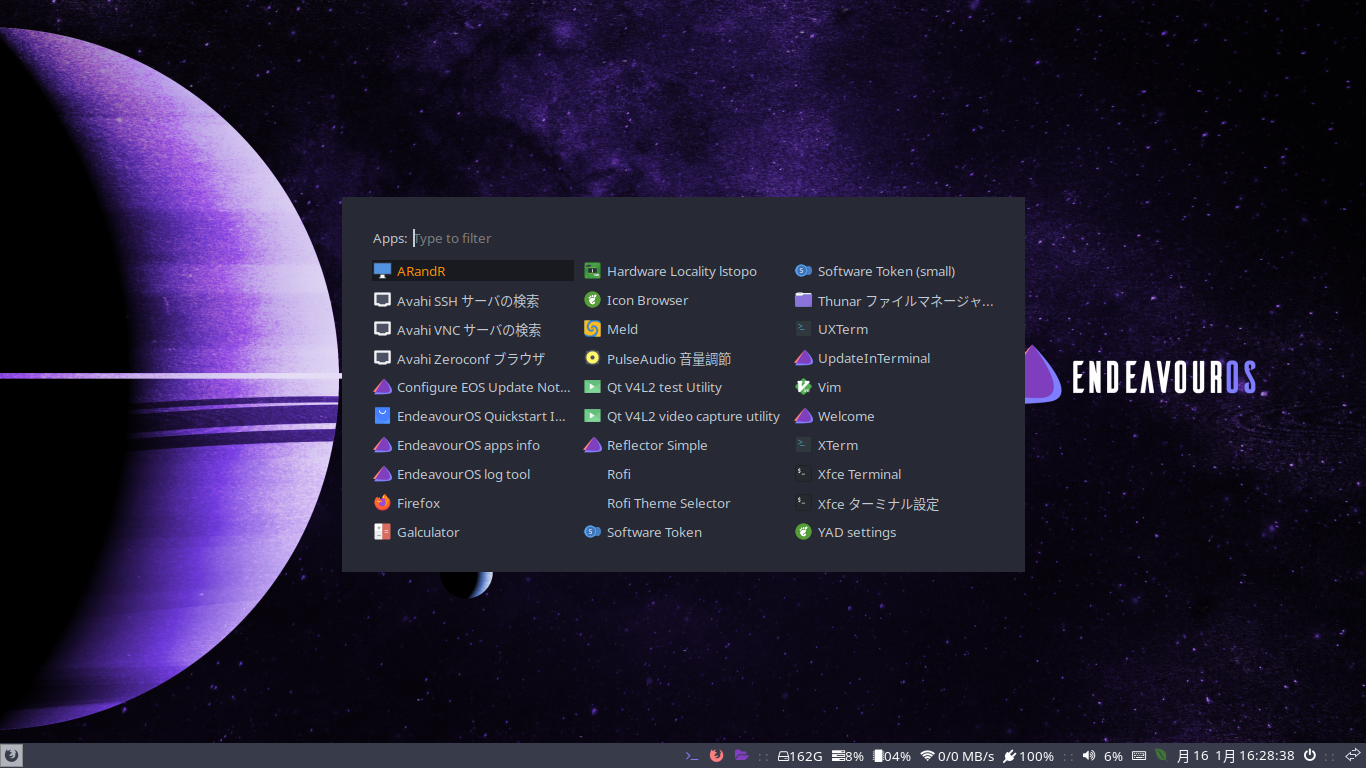This screenshot has width=1366, height=768.
Task: Open Software Token (small)
Action: click(894, 271)
